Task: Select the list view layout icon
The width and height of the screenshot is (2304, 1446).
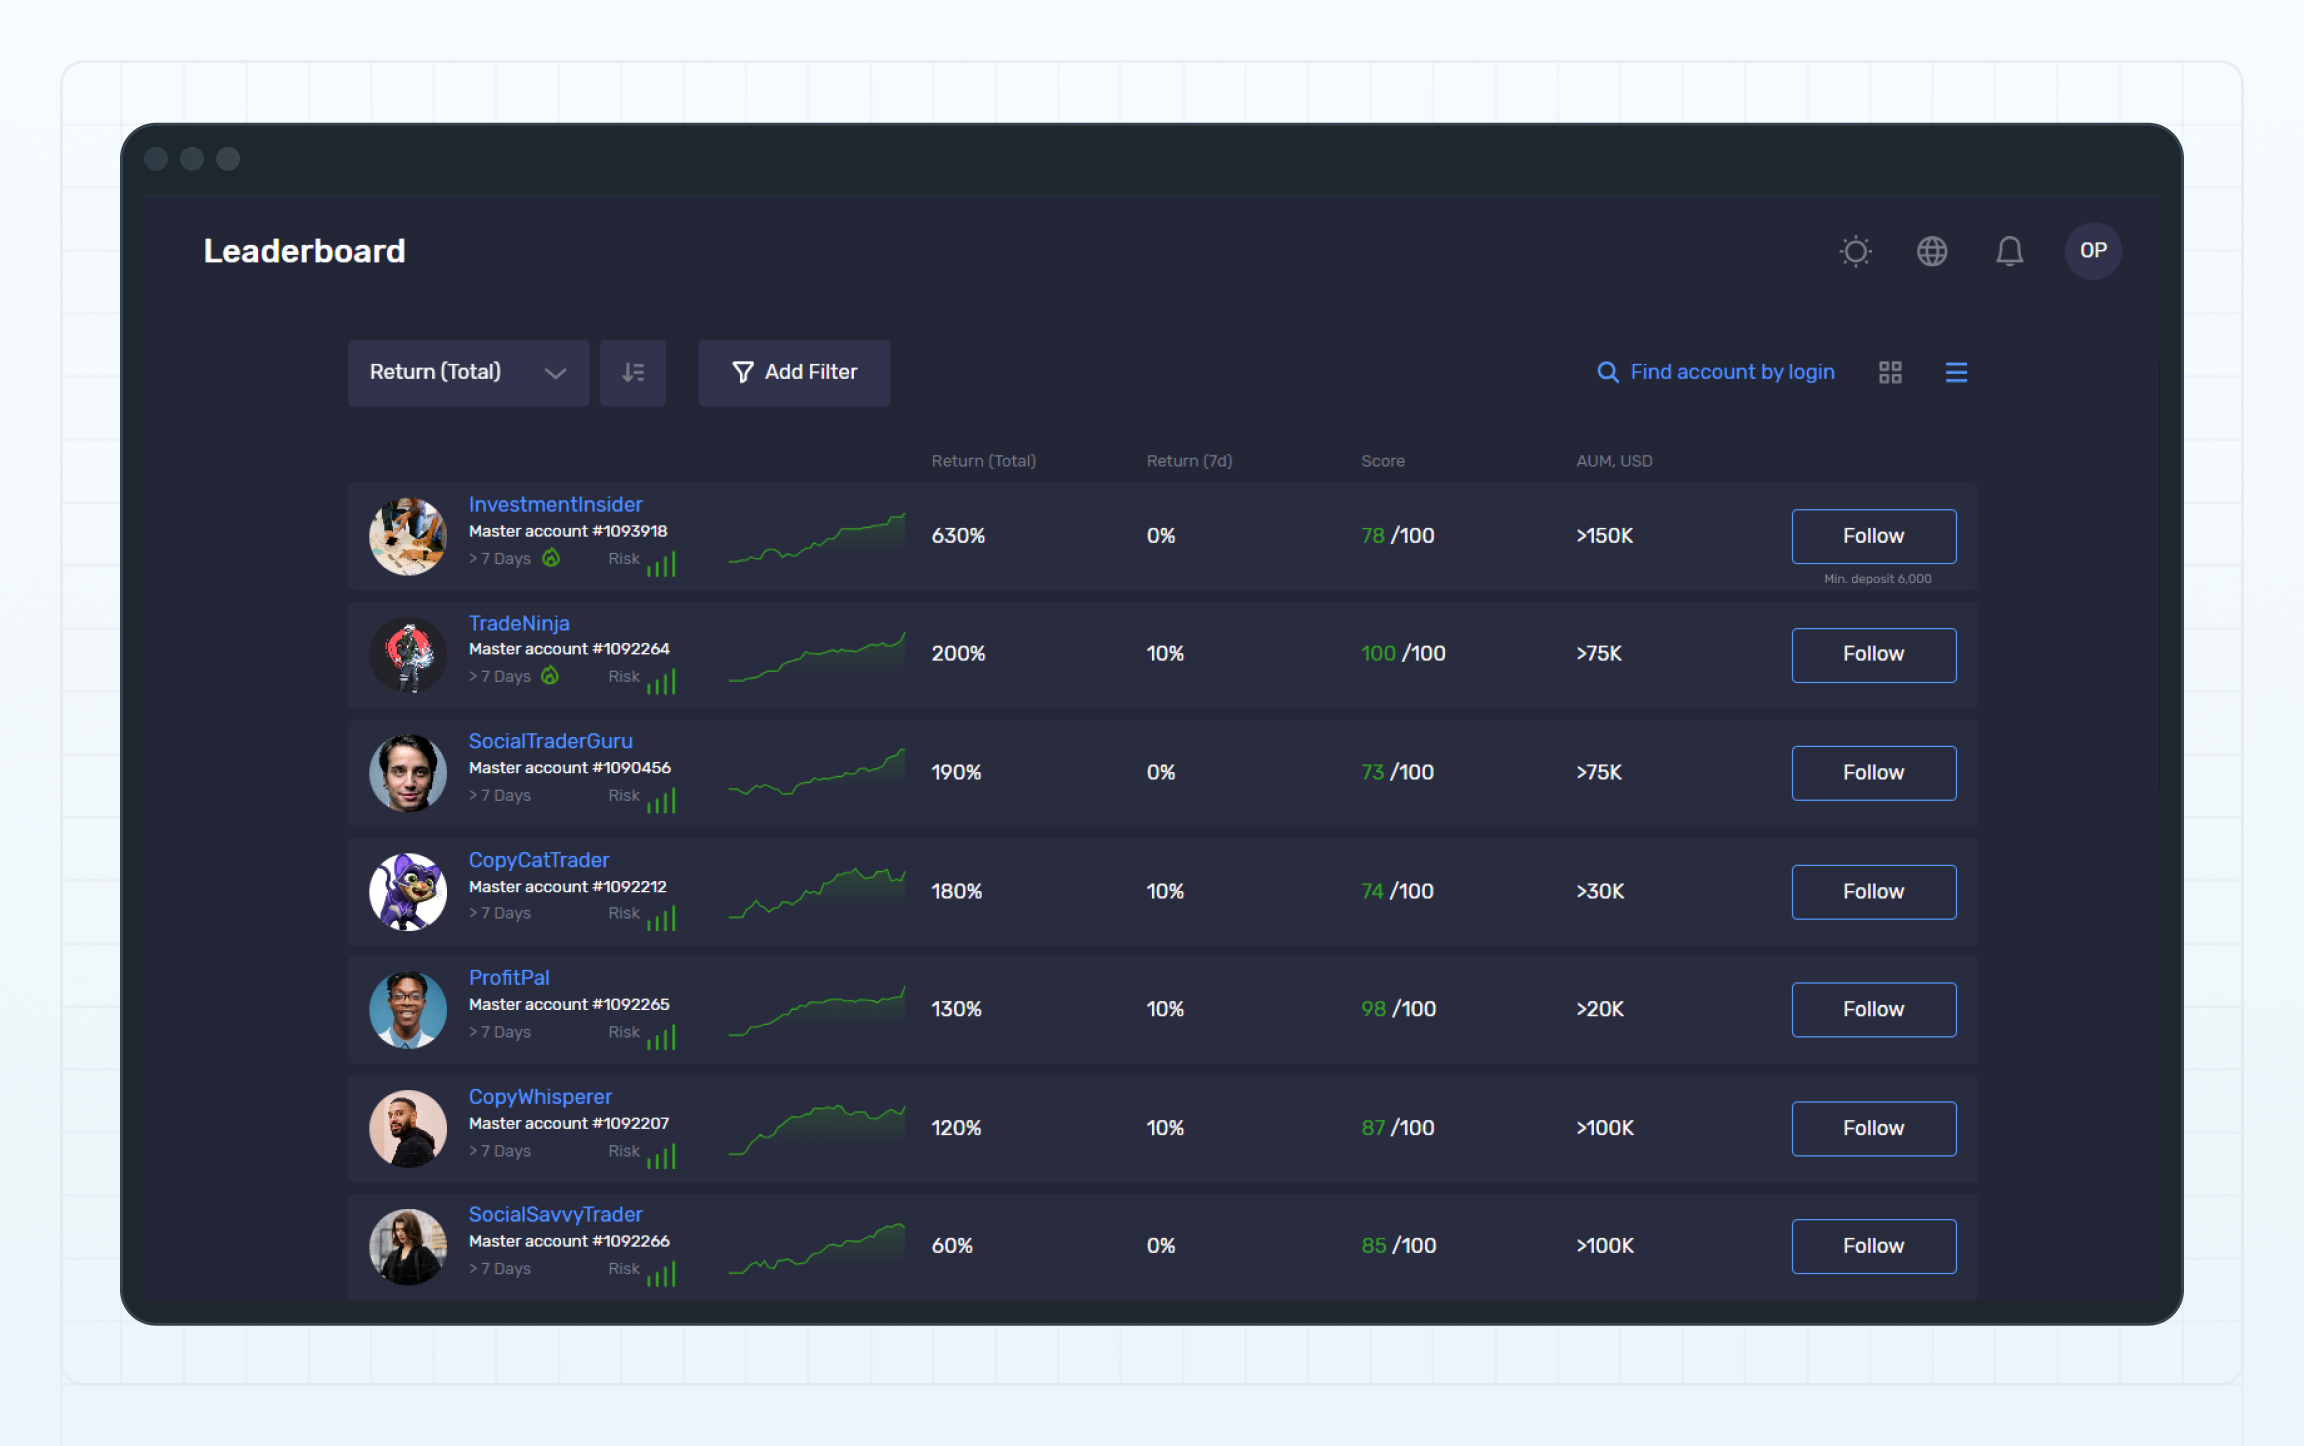Action: tap(1955, 372)
